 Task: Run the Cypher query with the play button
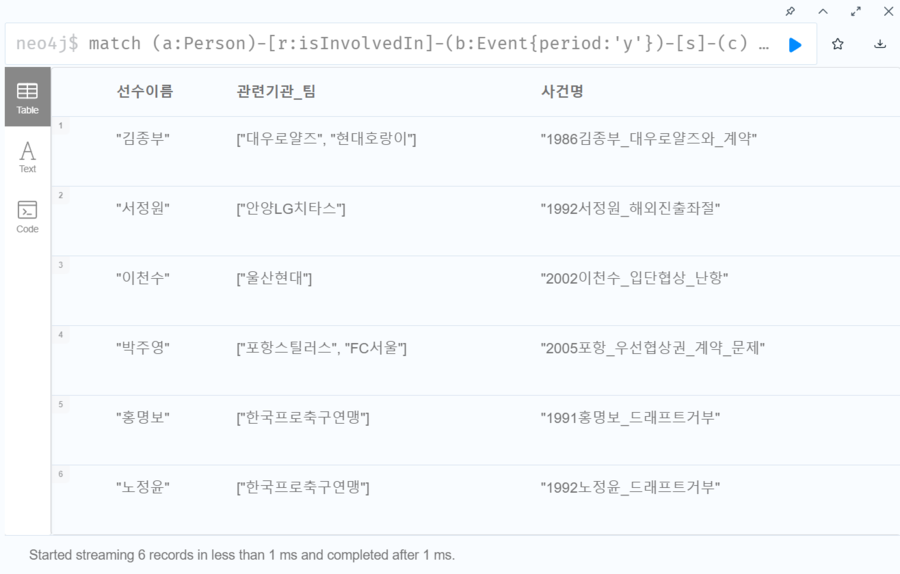[795, 45]
